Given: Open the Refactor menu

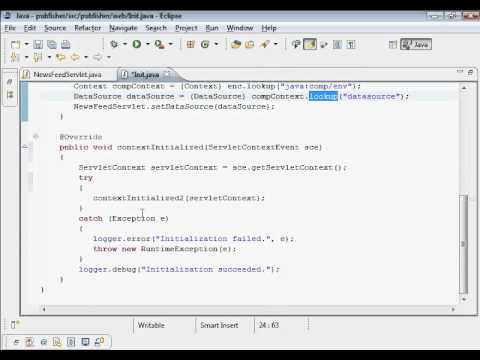Looking at the screenshot, I should 88,28.
